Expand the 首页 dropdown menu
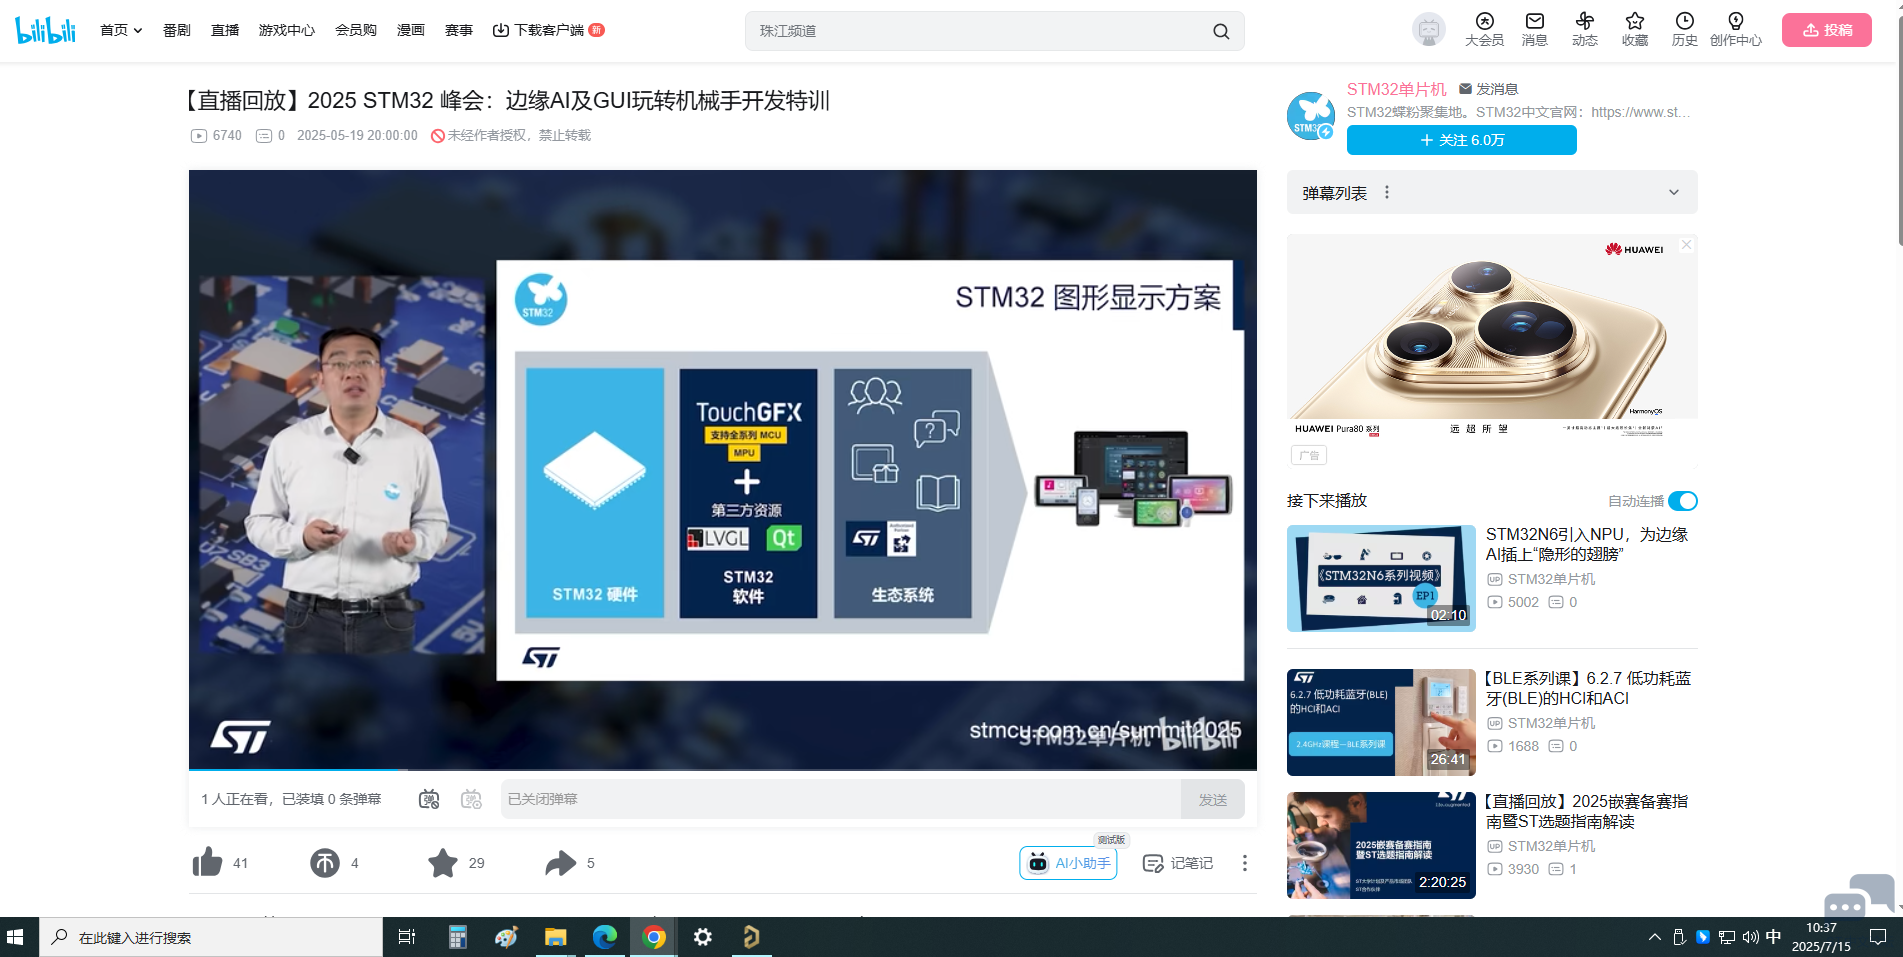The height and width of the screenshot is (957, 1903). pos(121,30)
